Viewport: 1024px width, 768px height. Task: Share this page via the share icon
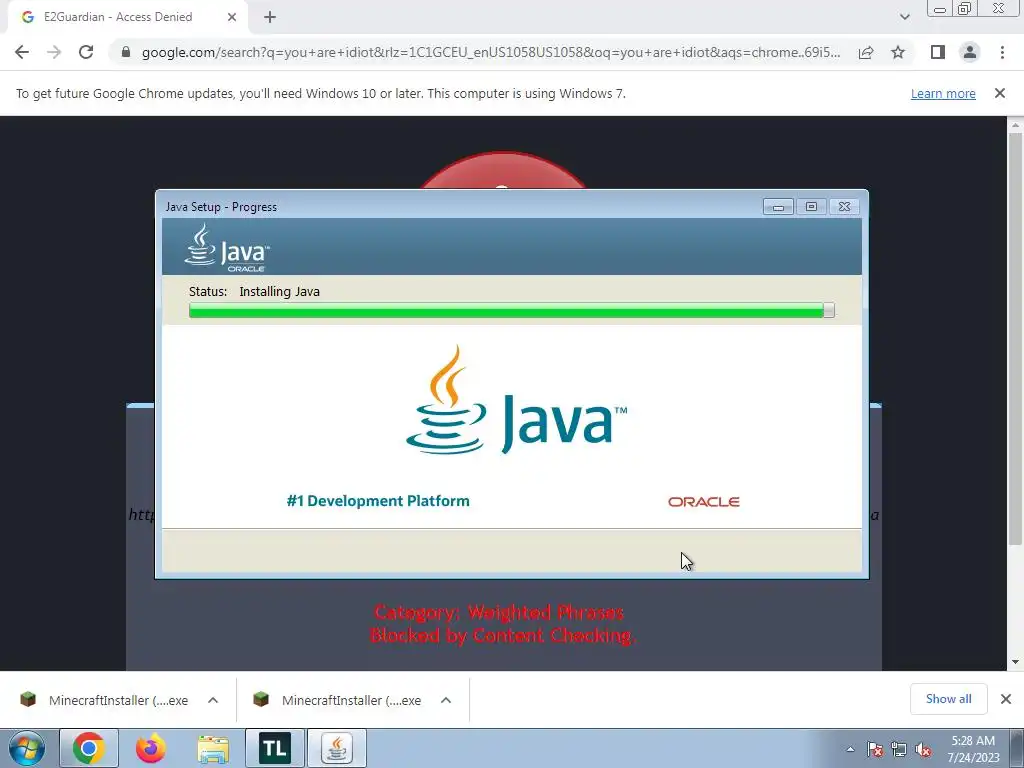(x=866, y=52)
